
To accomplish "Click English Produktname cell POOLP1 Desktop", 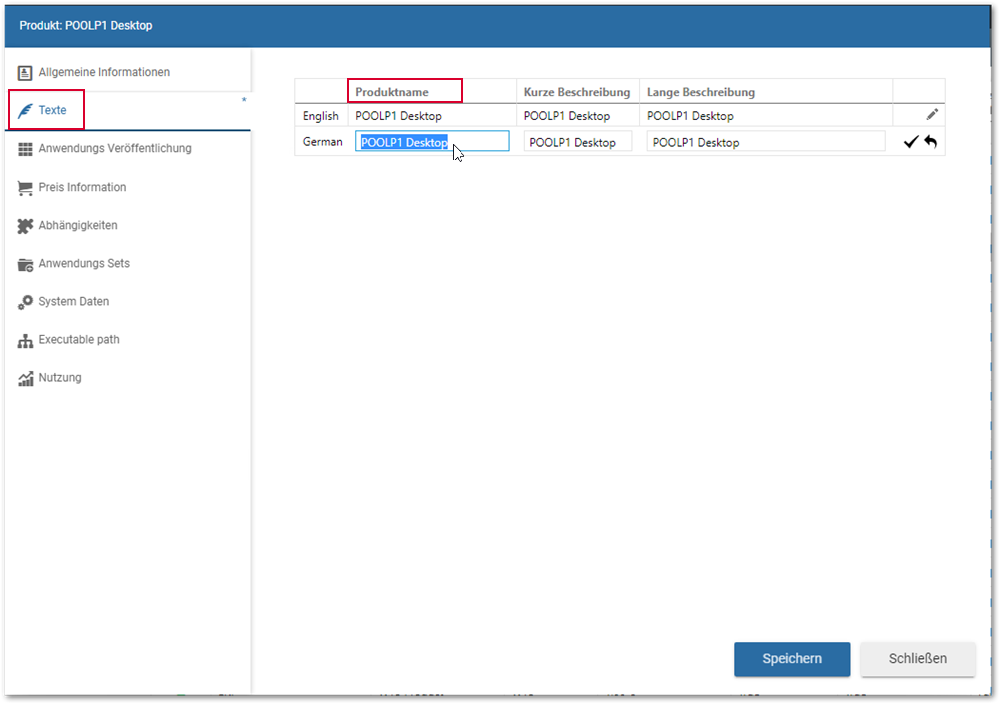I will 398,116.
